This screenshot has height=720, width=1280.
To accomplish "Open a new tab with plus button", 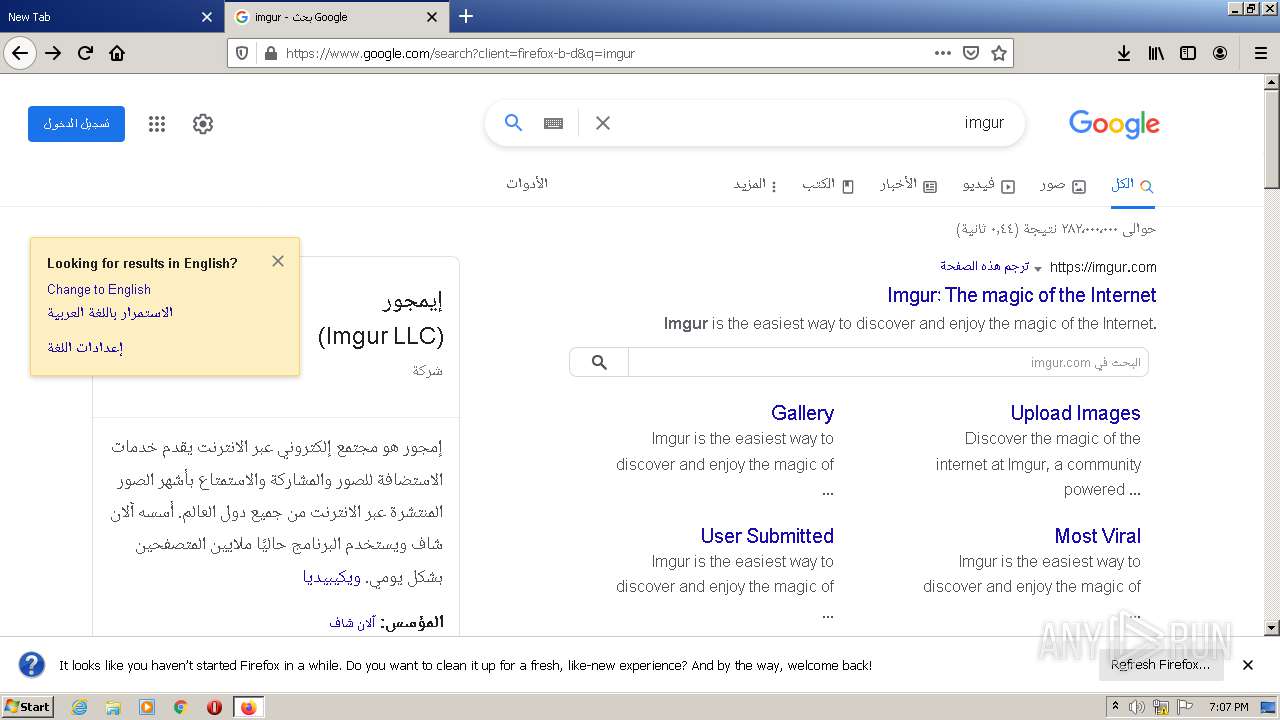I will pos(465,16).
